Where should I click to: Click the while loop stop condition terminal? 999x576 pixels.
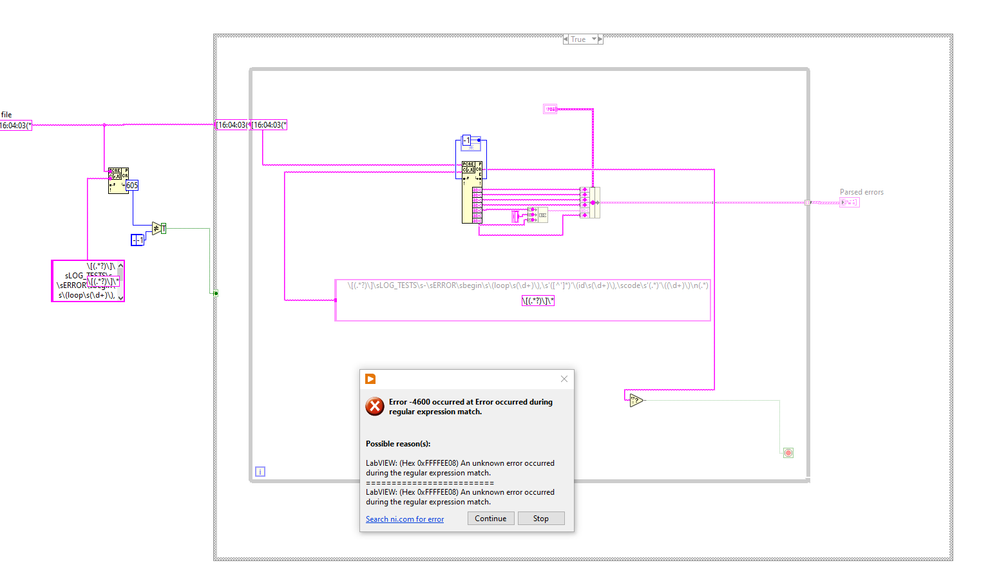pos(788,452)
